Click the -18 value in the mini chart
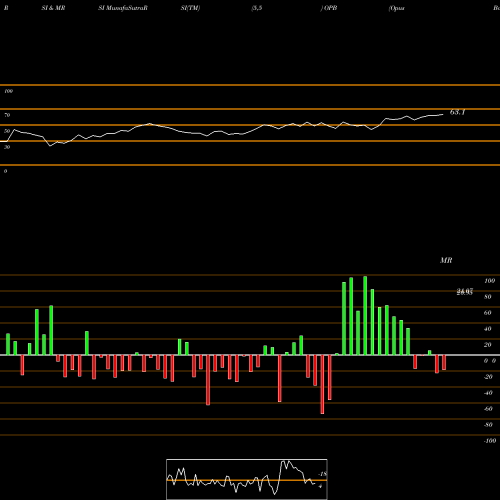The width and height of the screenshot is (500, 500). [x=323, y=474]
